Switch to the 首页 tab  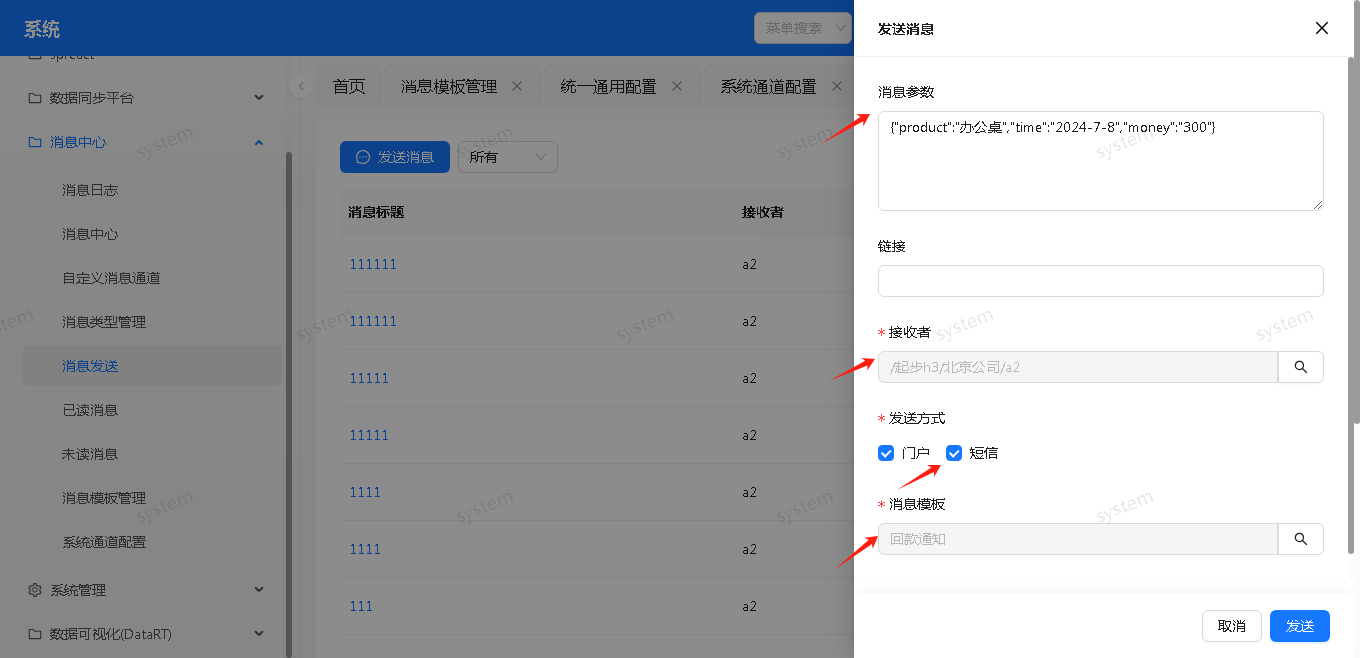pyautogui.click(x=349, y=86)
